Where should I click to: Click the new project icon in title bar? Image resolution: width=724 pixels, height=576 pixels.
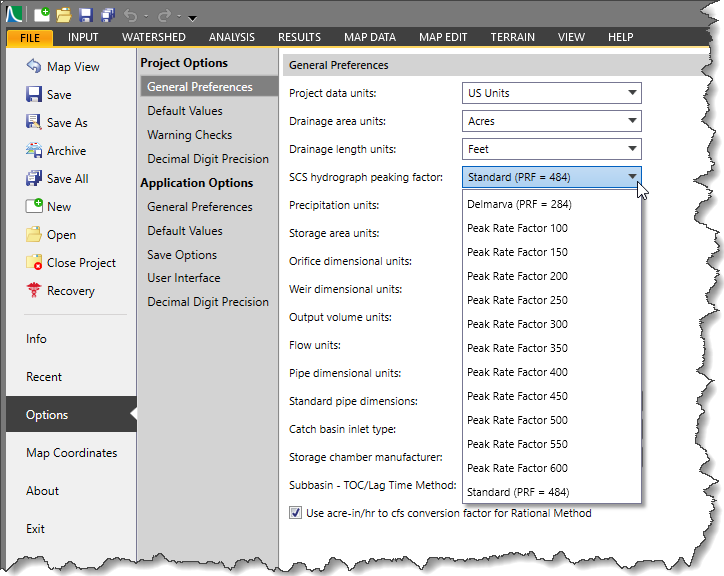pos(41,15)
